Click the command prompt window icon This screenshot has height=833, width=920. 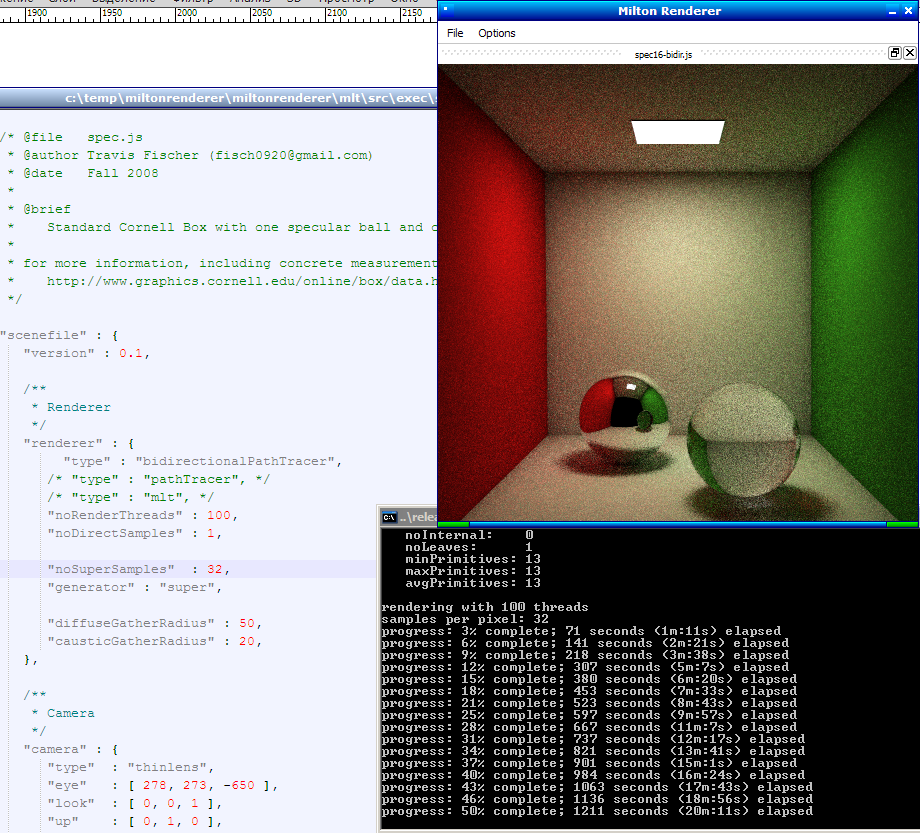[389, 517]
